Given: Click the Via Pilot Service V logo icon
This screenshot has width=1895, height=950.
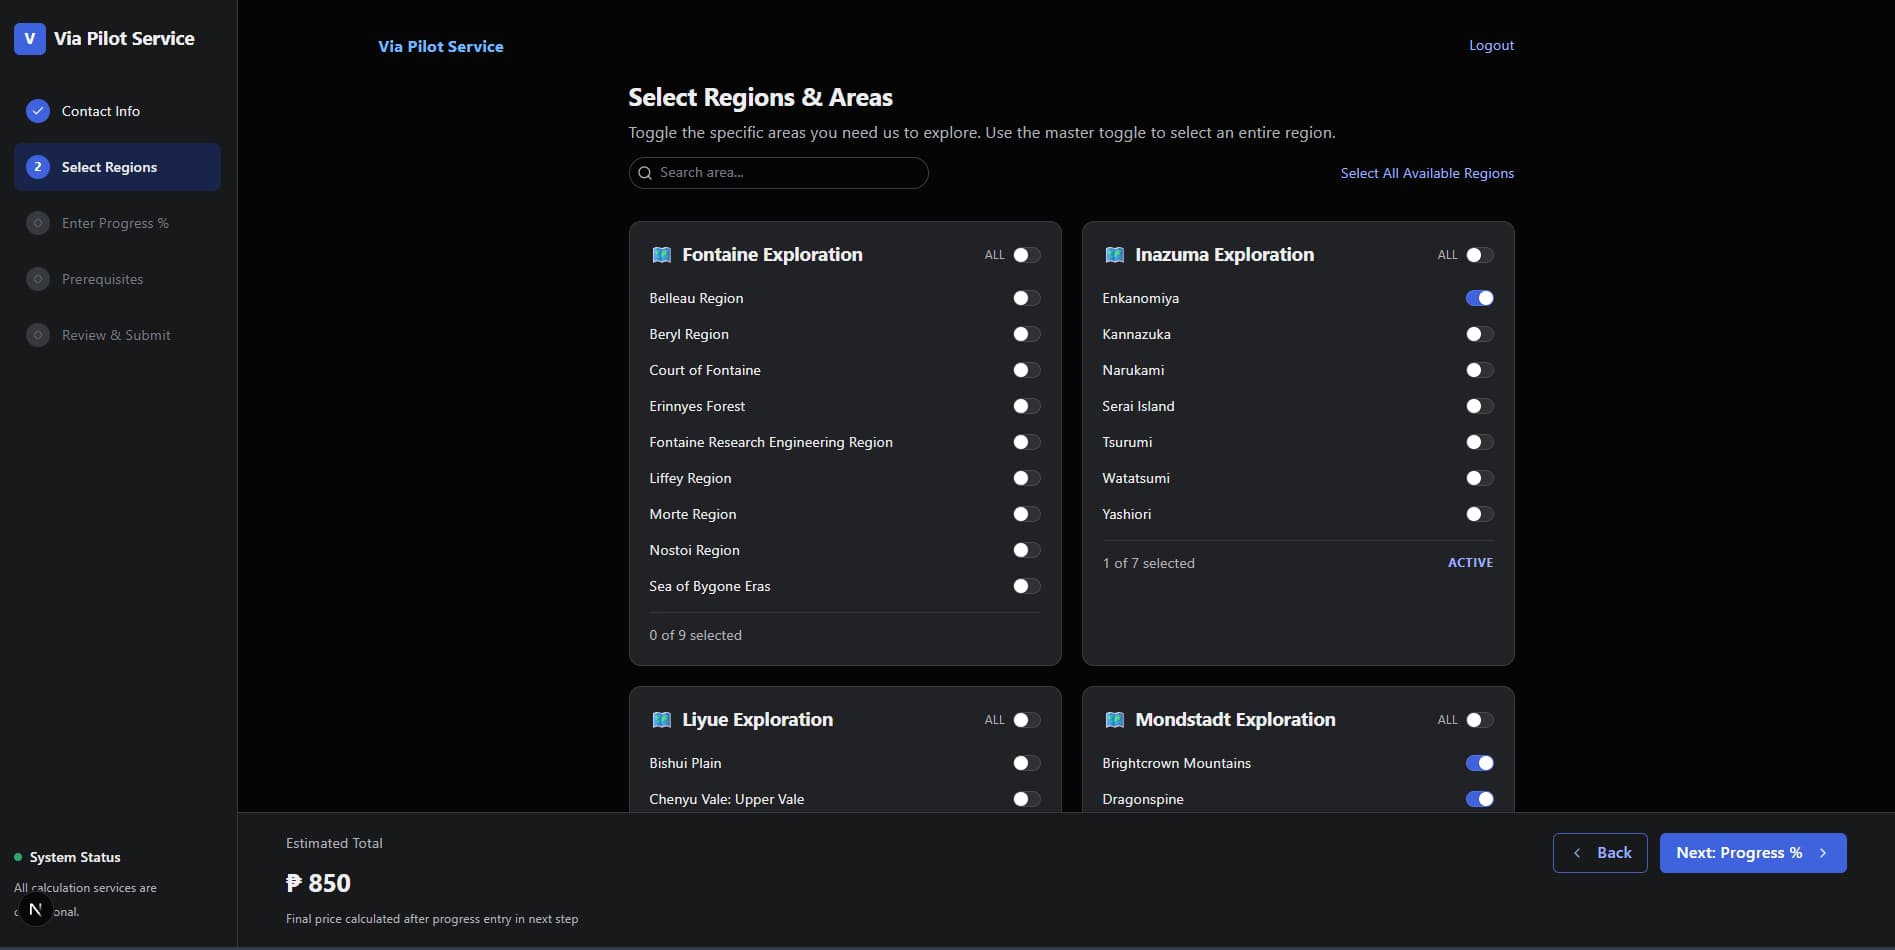Looking at the screenshot, I should coord(30,39).
